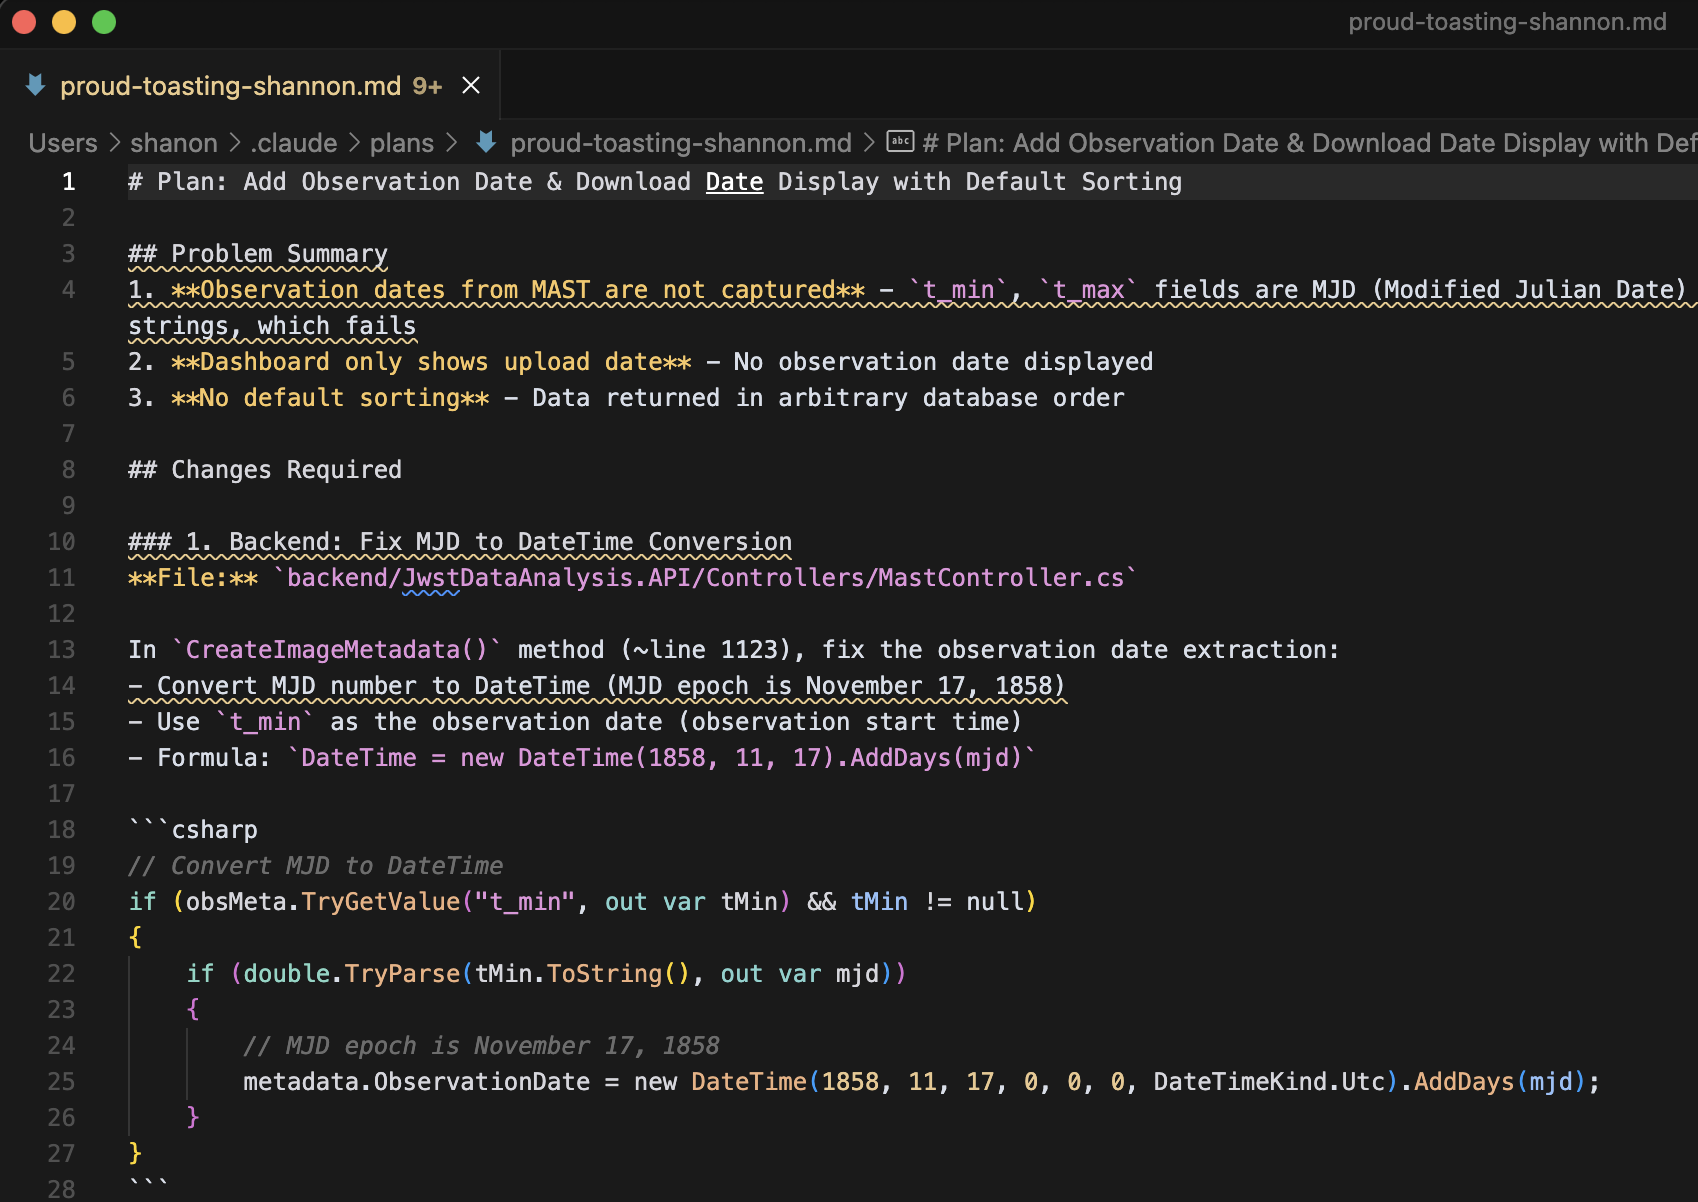Viewport: 1698px width, 1202px height.
Task: Click the macOS red close window button
Action: (24, 22)
